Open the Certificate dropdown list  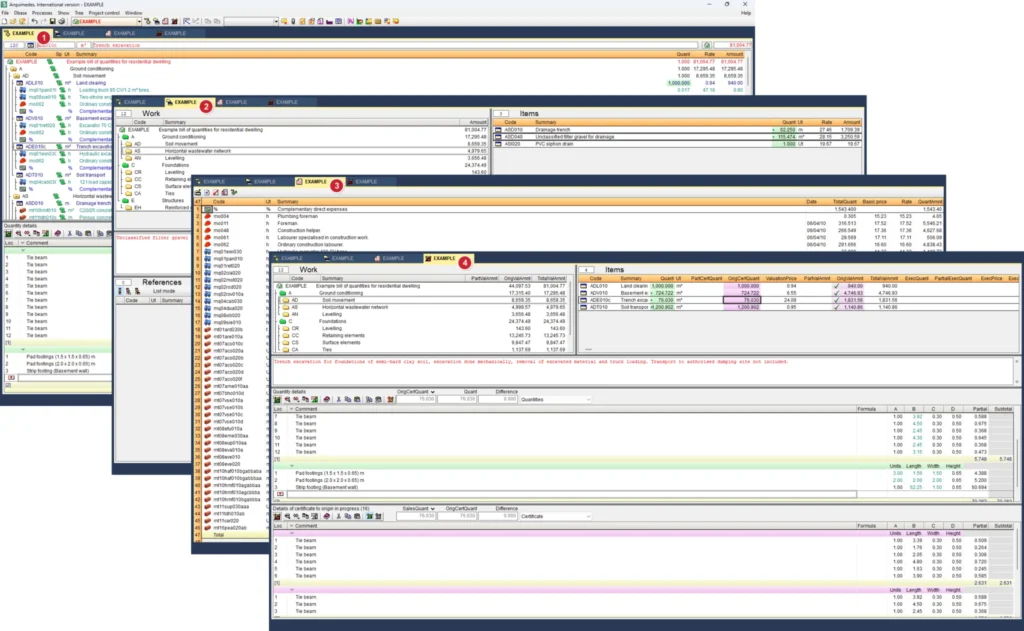[555, 516]
